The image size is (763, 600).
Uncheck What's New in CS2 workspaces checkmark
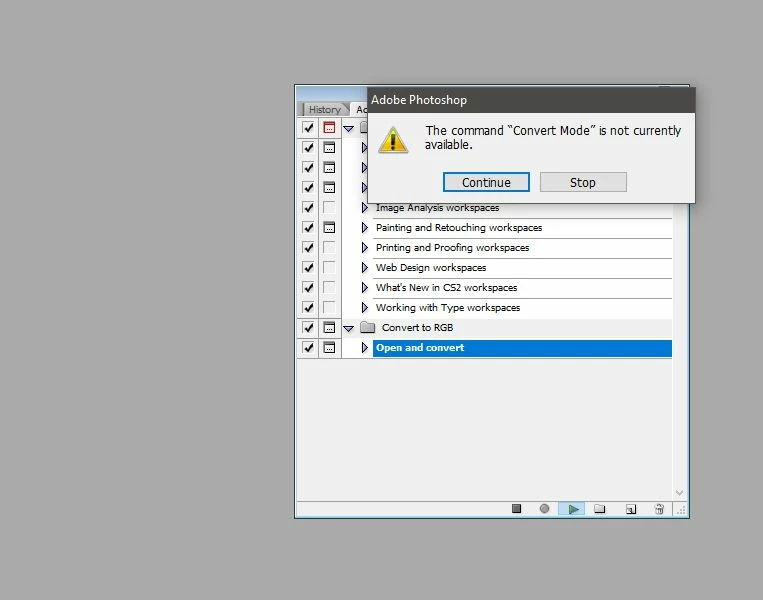pyautogui.click(x=308, y=287)
